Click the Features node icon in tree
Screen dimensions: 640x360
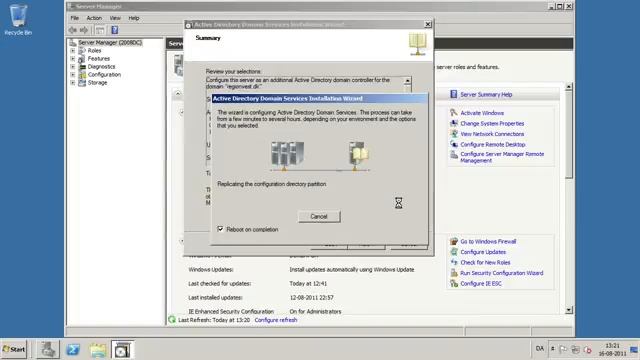82,59
